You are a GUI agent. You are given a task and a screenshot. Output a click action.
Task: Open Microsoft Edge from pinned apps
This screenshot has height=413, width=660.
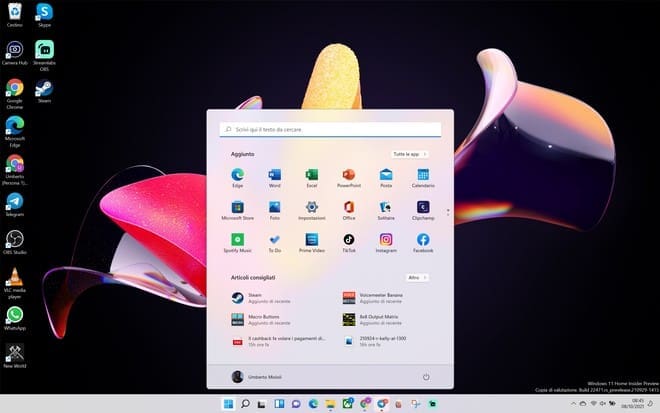pyautogui.click(x=238, y=175)
